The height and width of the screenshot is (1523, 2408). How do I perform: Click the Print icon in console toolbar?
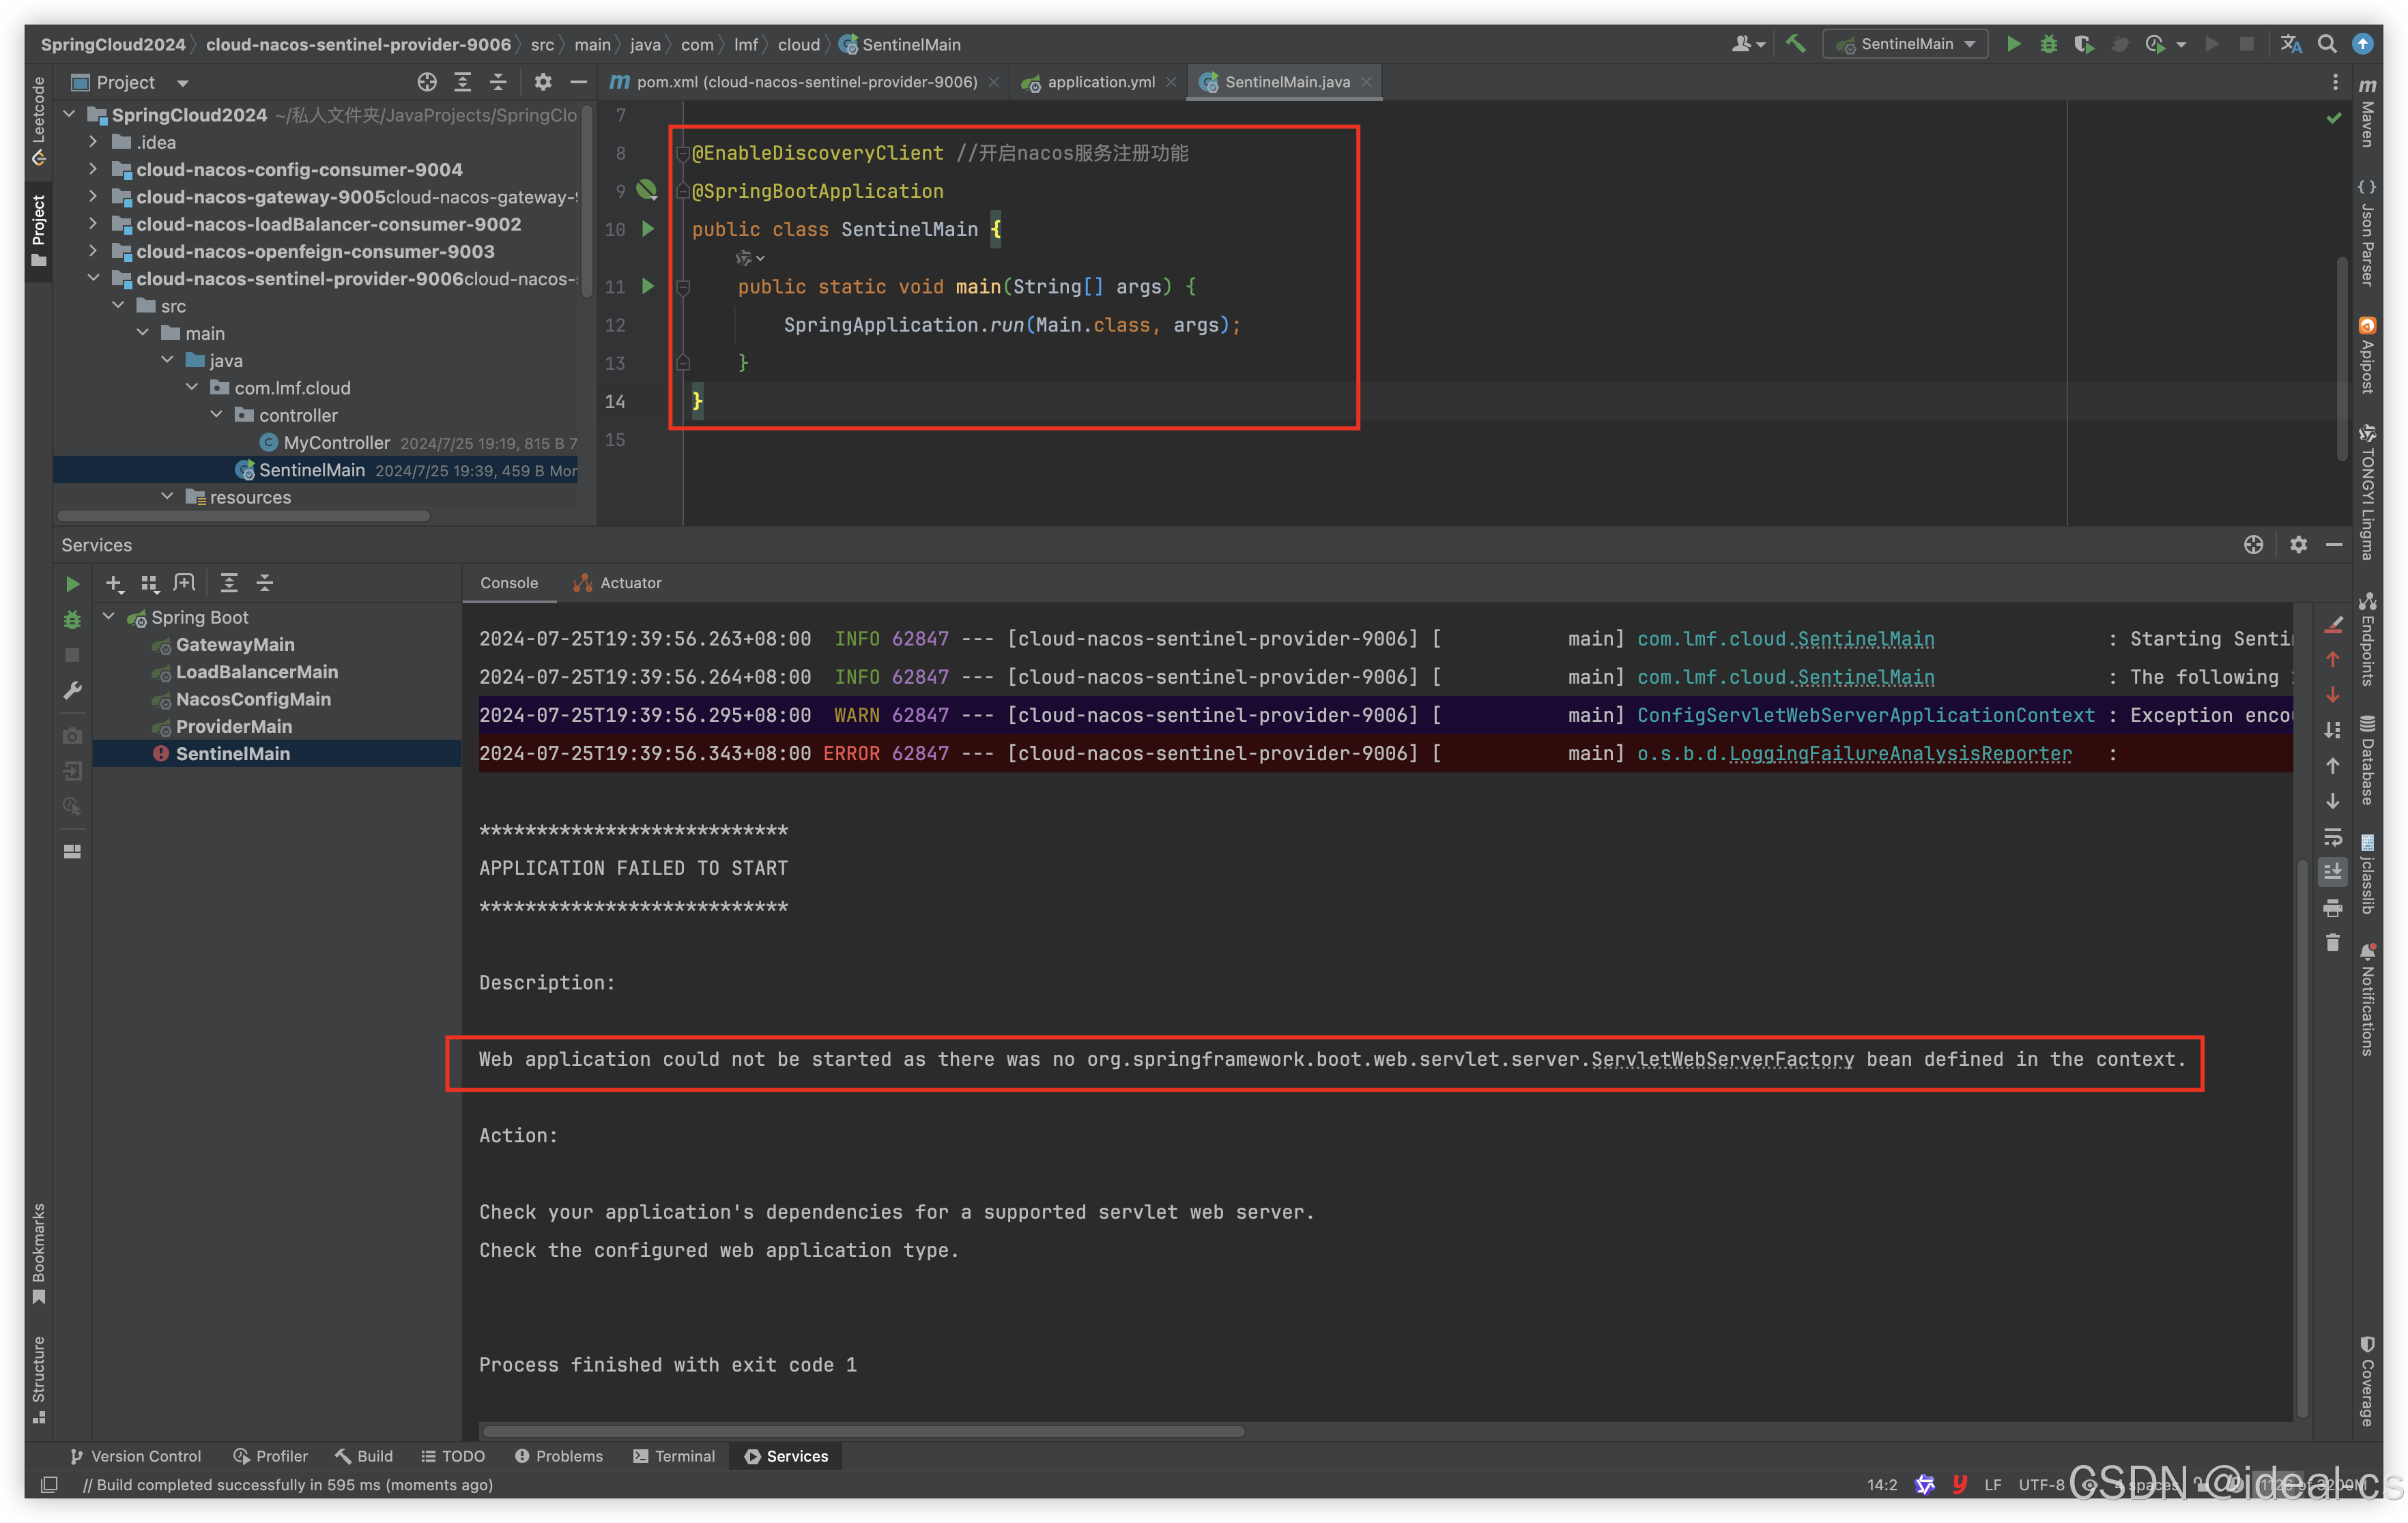(x=2332, y=908)
